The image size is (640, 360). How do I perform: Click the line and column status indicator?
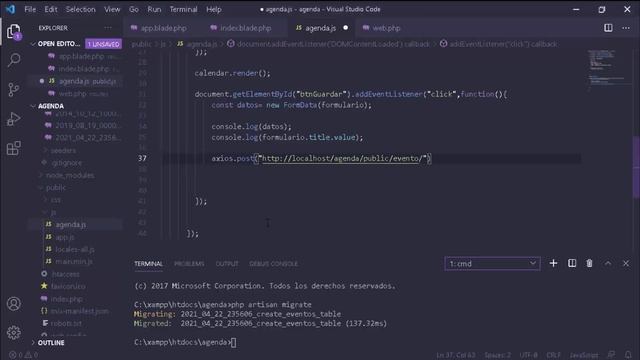click(x=456, y=355)
